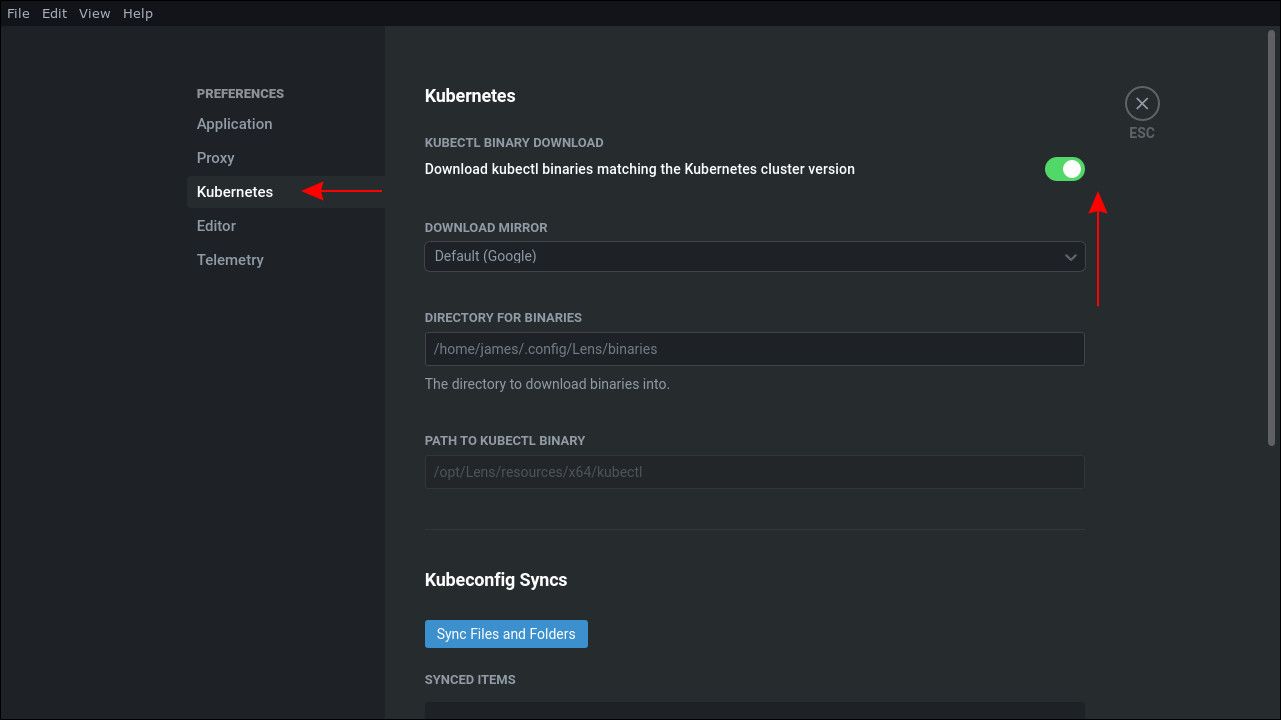The width and height of the screenshot is (1281, 720).
Task: Open the View menu
Action: tap(94, 13)
